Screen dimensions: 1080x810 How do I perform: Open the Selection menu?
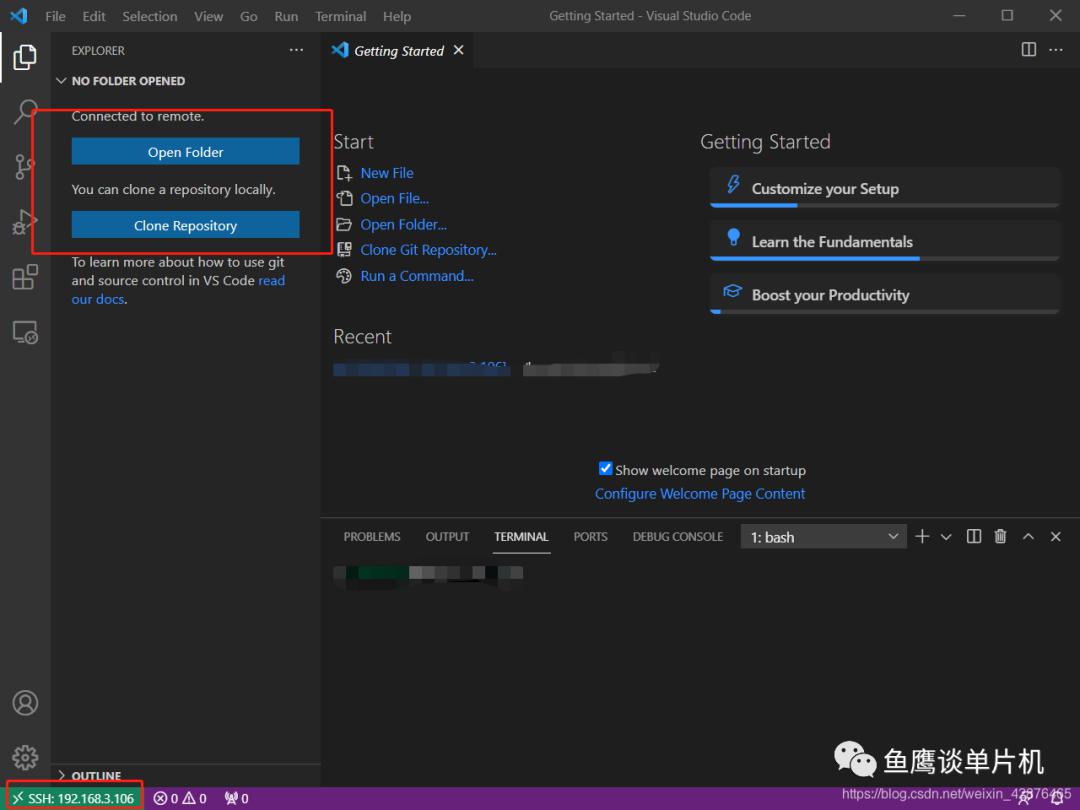149,16
